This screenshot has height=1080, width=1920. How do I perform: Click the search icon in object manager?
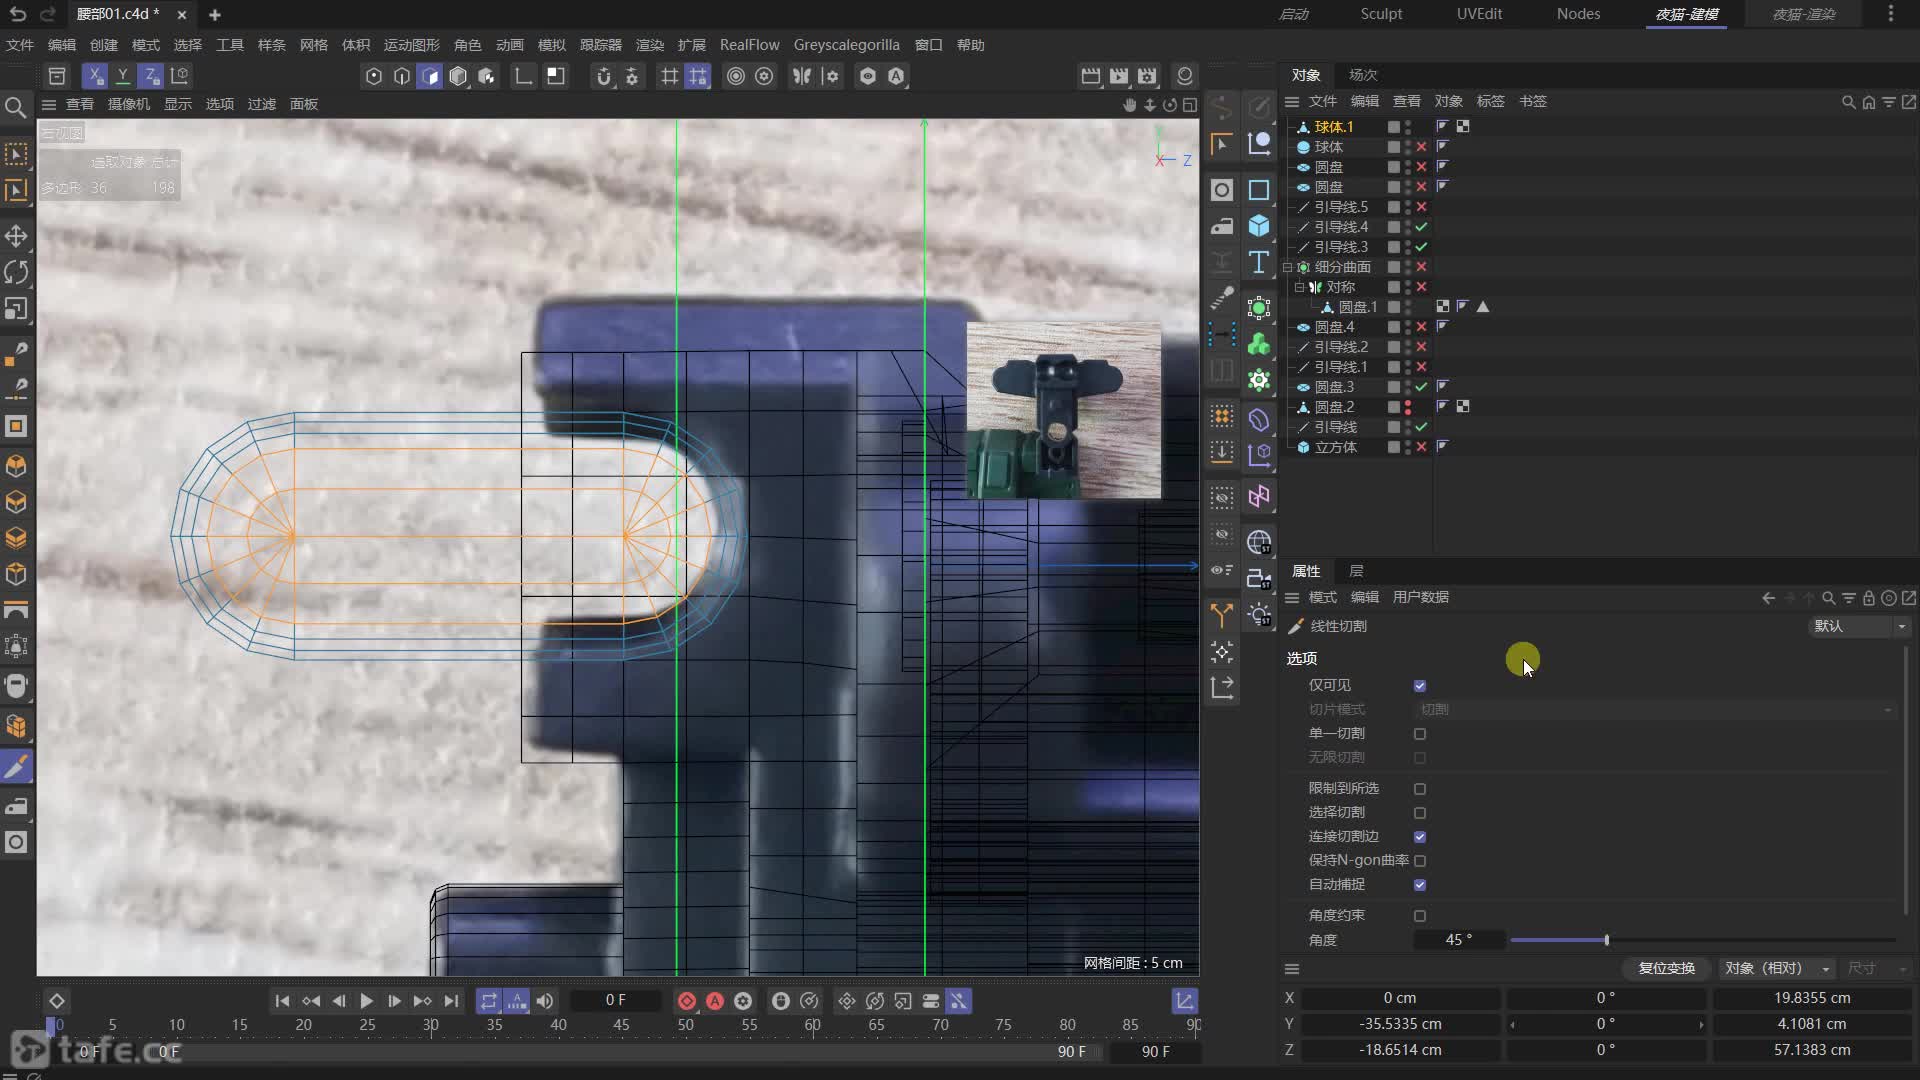tap(1848, 102)
